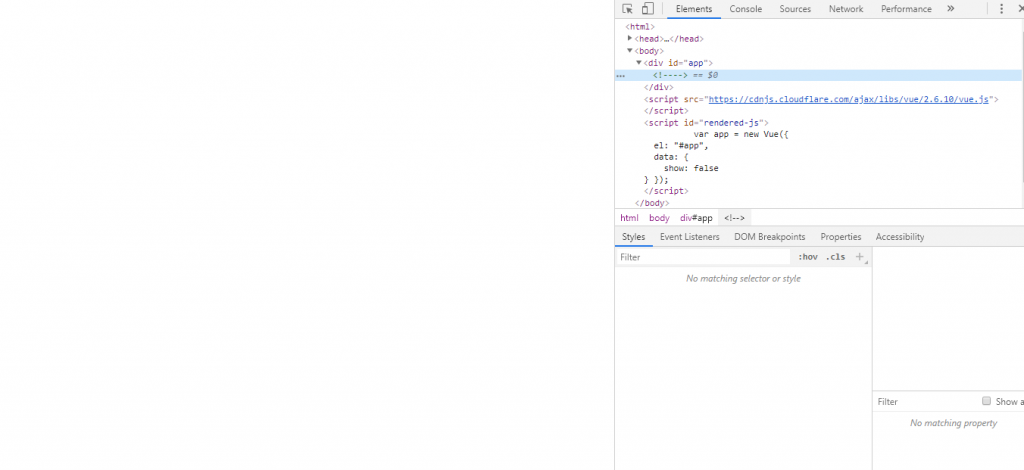The width and height of the screenshot is (1024, 470).
Task: Toggle the device toolbar icon
Action: 647,9
